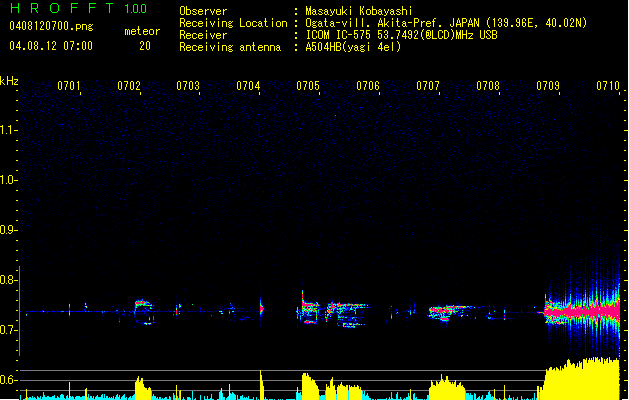Click the kHz axis unit label
This screenshot has height=400, width=629.
9,81
